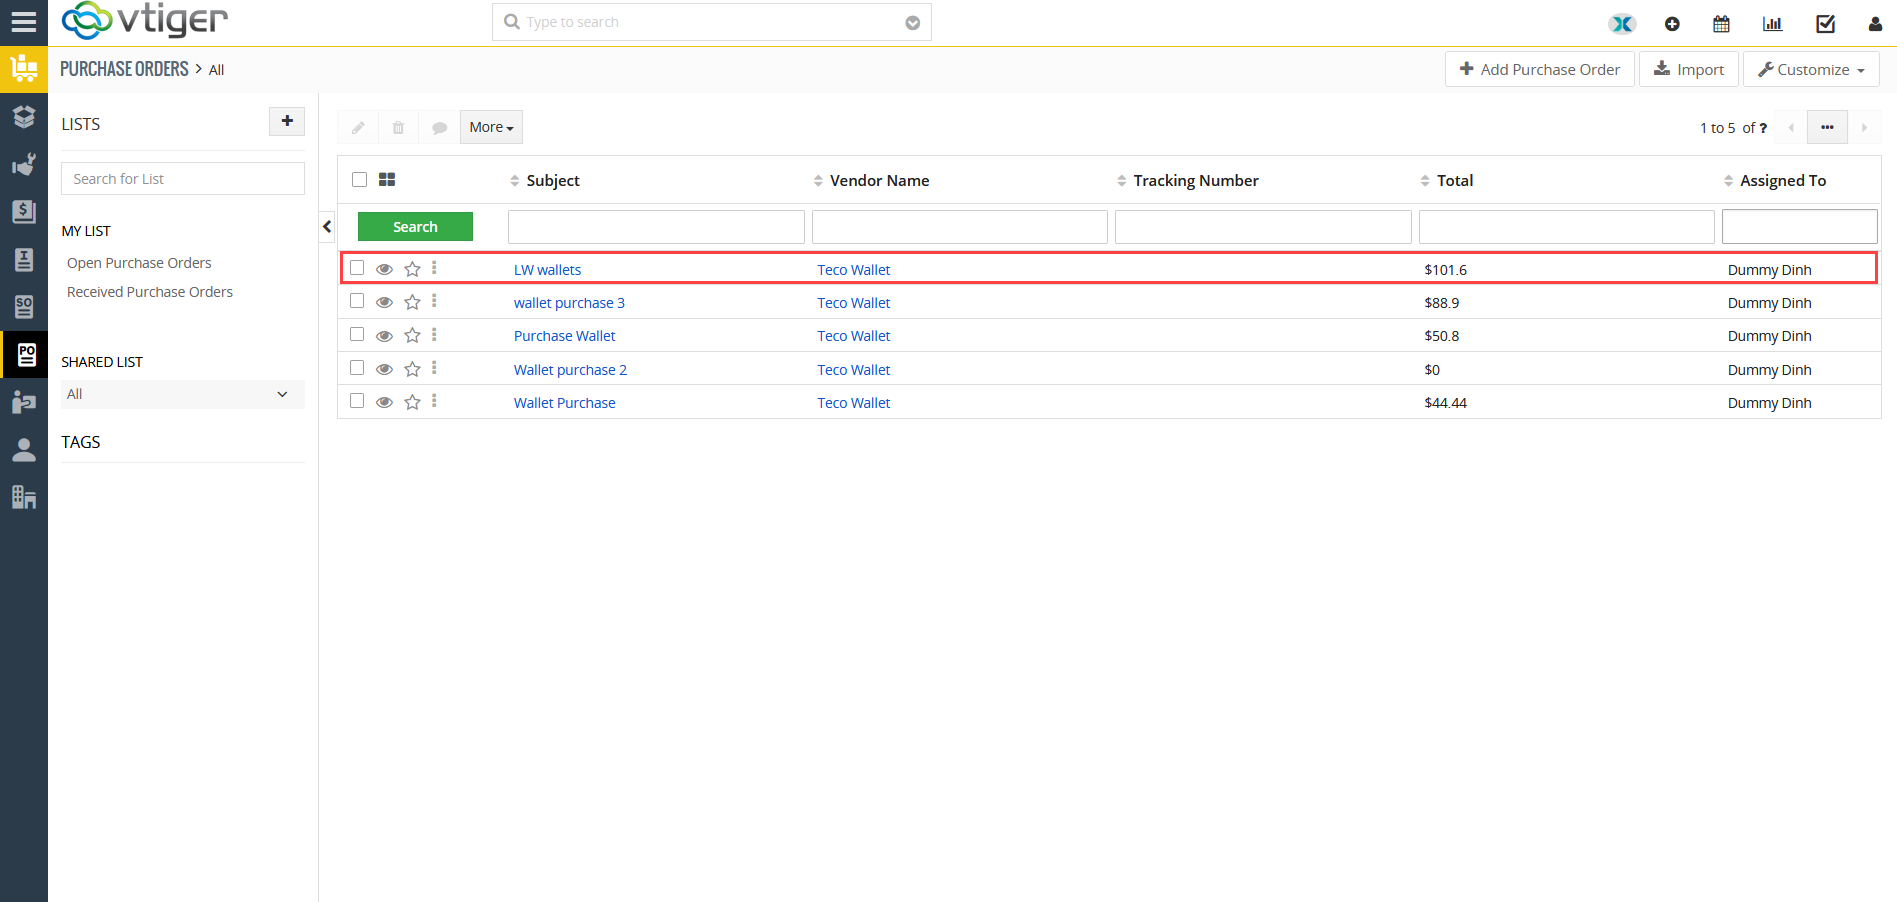The height and width of the screenshot is (902, 1897).
Task: Click the Add Purchase Order button
Action: pos(1540,69)
